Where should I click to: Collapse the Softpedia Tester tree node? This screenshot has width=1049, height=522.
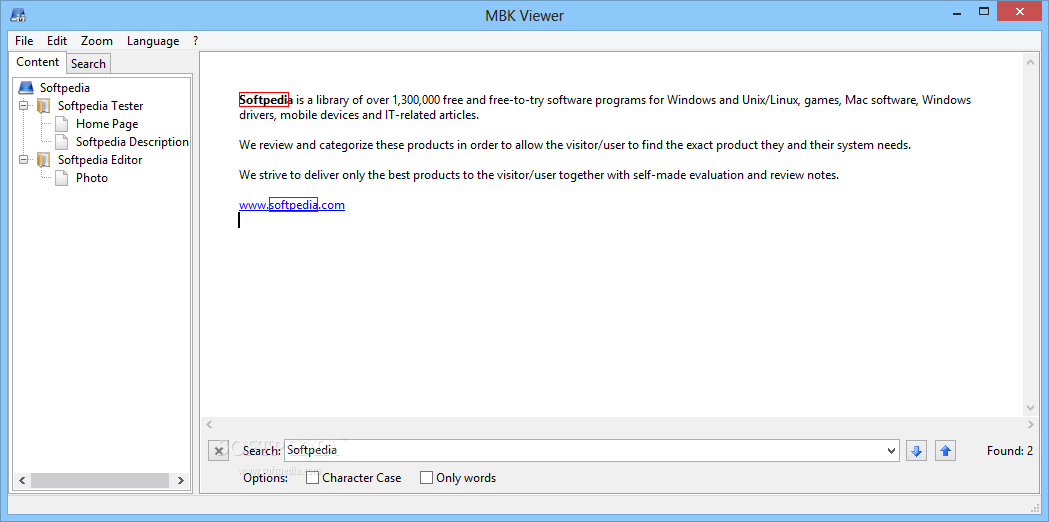[24, 106]
